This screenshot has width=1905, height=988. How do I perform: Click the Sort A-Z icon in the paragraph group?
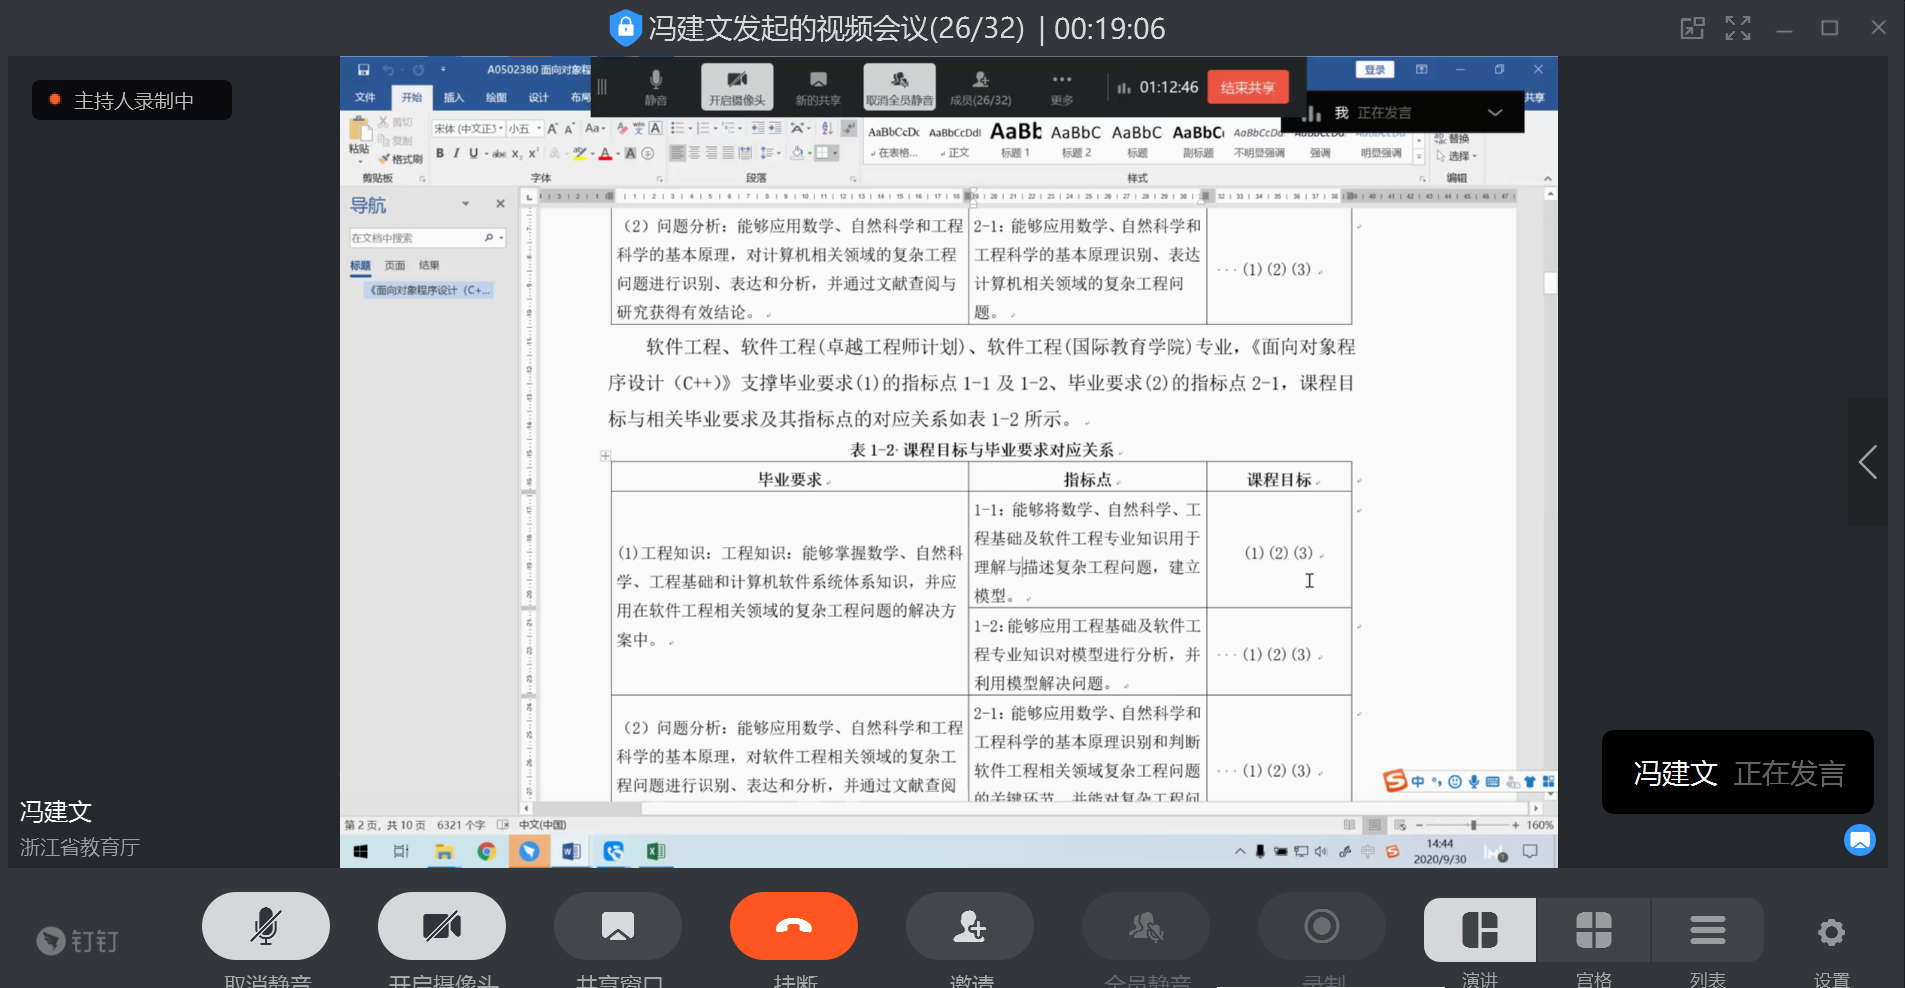pos(826,128)
